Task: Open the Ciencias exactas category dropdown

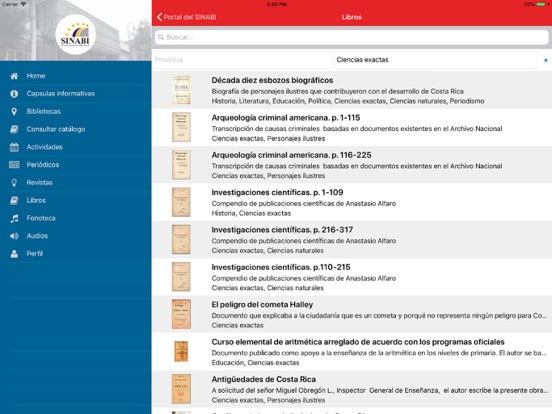Action: click(x=435, y=60)
